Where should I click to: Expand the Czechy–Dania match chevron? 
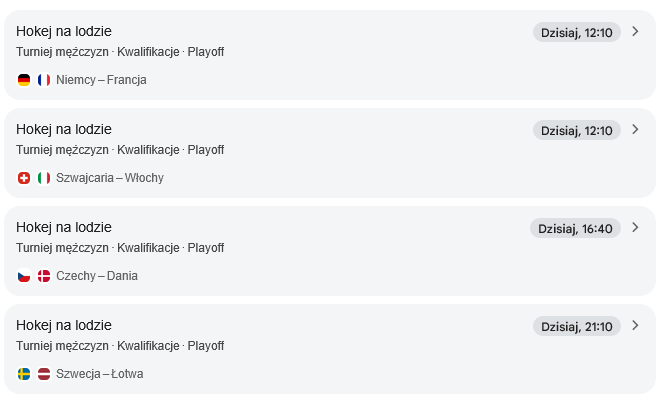[635, 228]
